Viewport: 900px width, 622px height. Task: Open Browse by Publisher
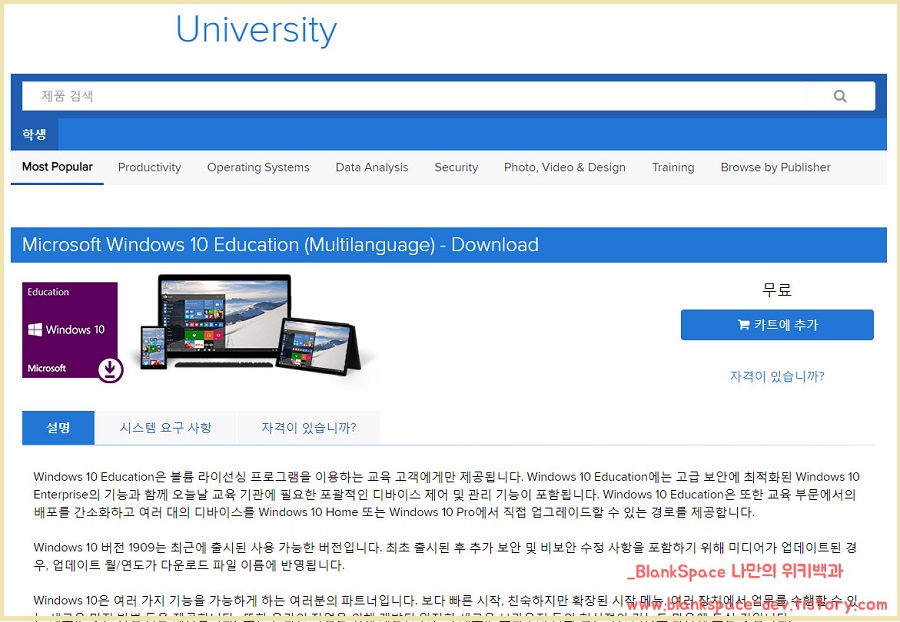[x=775, y=168]
